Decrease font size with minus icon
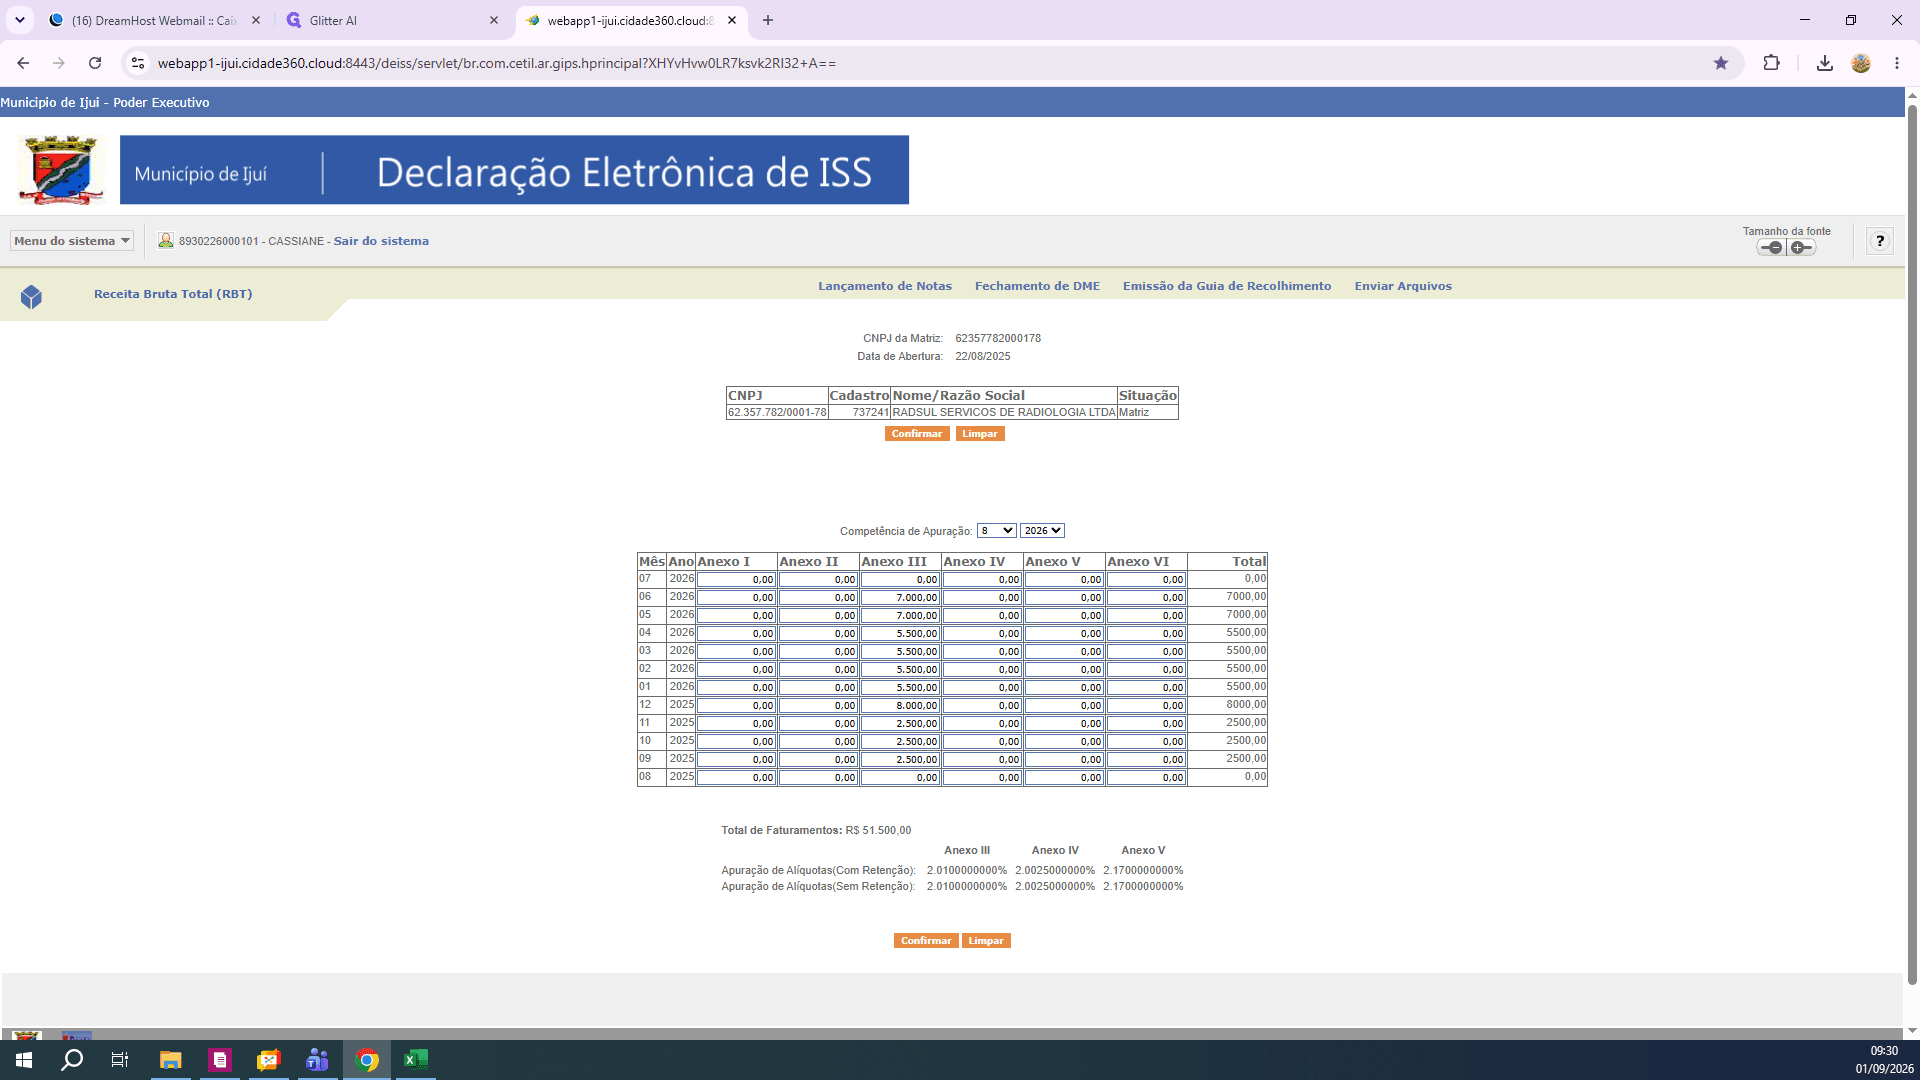The image size is (1920, 1080). point(1771,247)
